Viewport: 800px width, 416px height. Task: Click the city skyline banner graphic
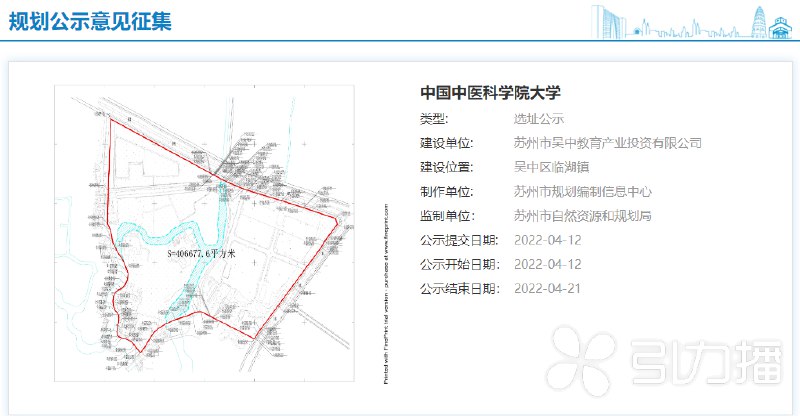point(691,22)
